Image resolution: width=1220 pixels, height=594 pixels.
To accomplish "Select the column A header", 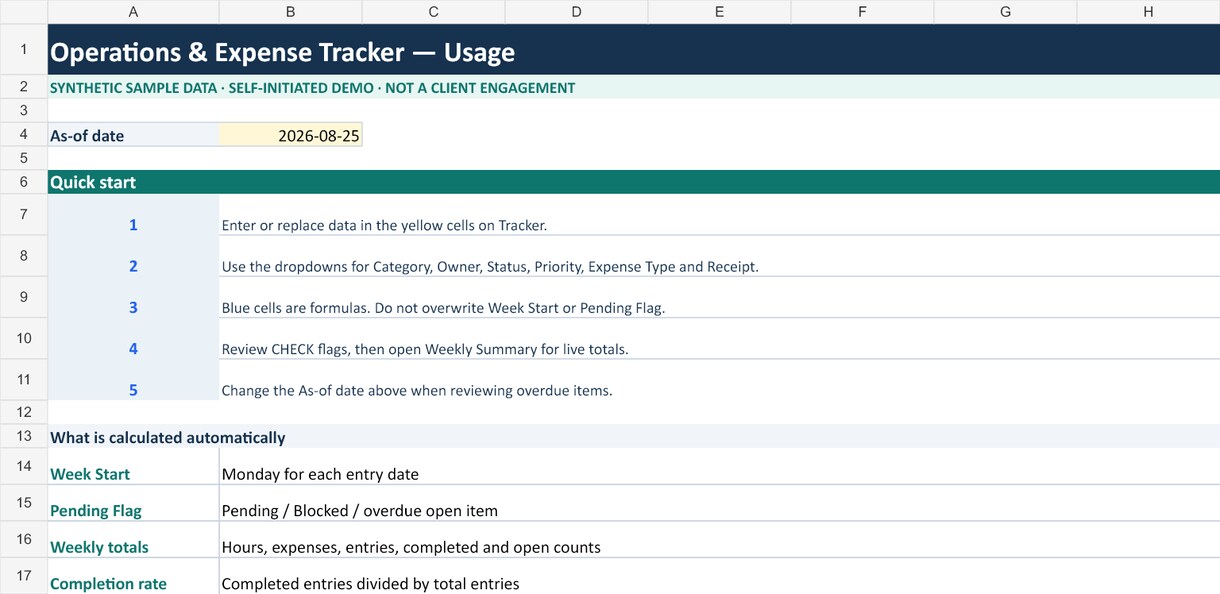I will [x=133, y=12].
